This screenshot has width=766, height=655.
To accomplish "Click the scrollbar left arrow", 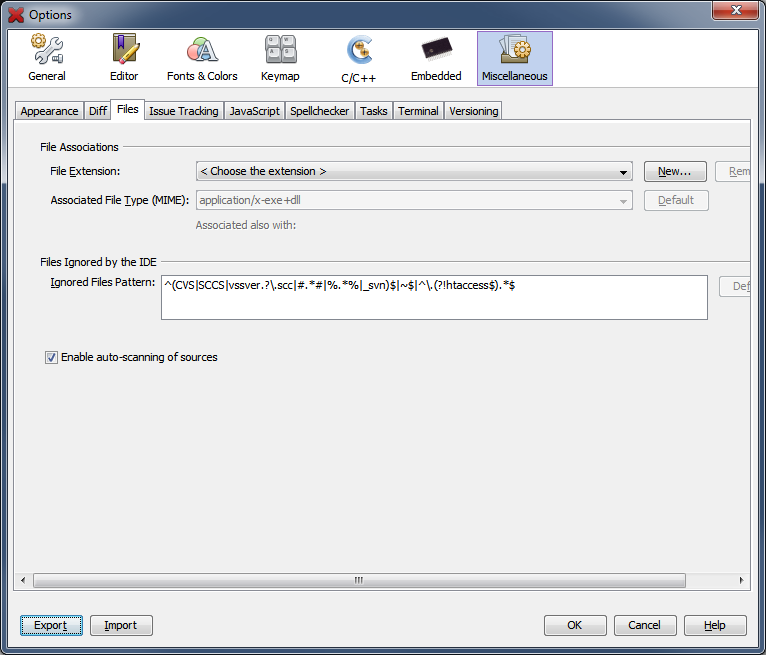I will click(23, 580).
